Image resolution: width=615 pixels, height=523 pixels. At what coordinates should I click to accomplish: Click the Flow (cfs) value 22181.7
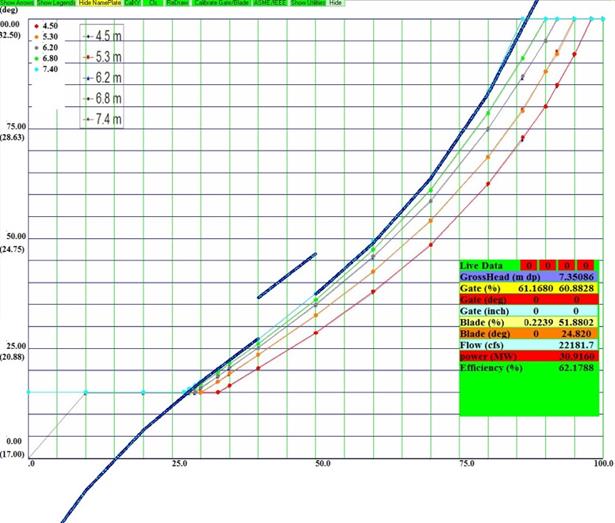574,346
